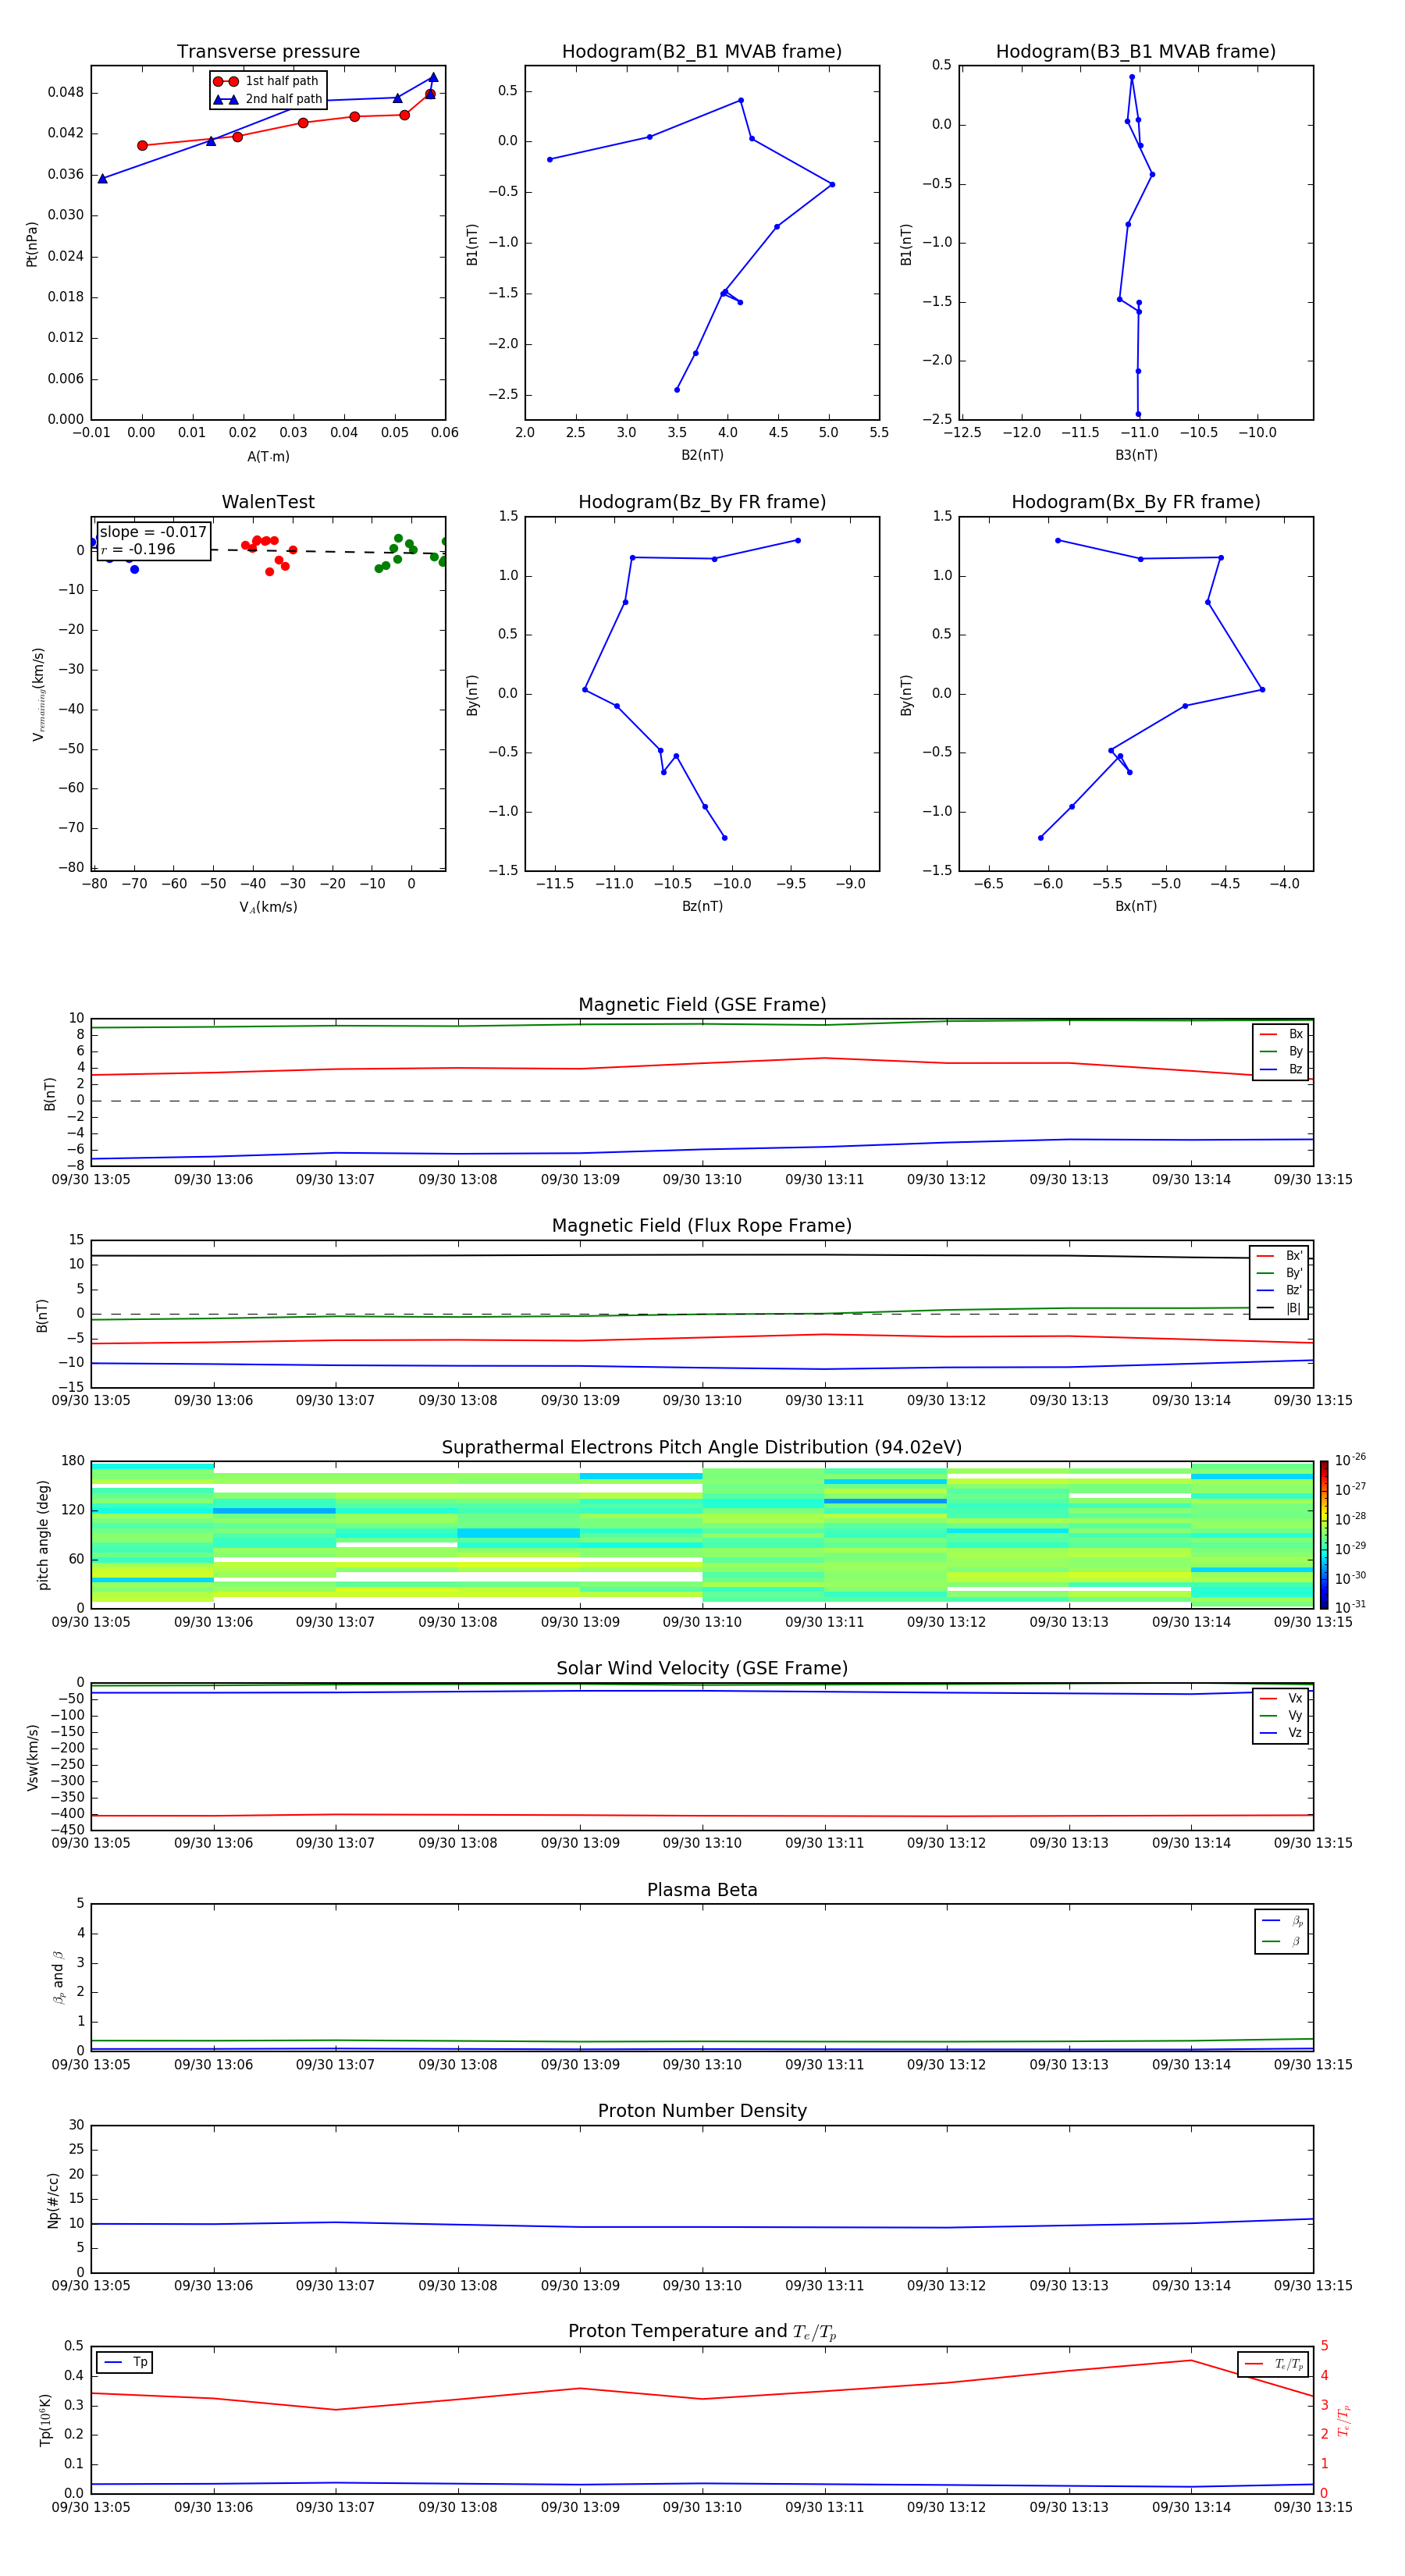Viewport: 1405px width, 2576px height.
Task: Click the topmost blue triangle in Transverse pressure plot
Action: click(433, 77)
